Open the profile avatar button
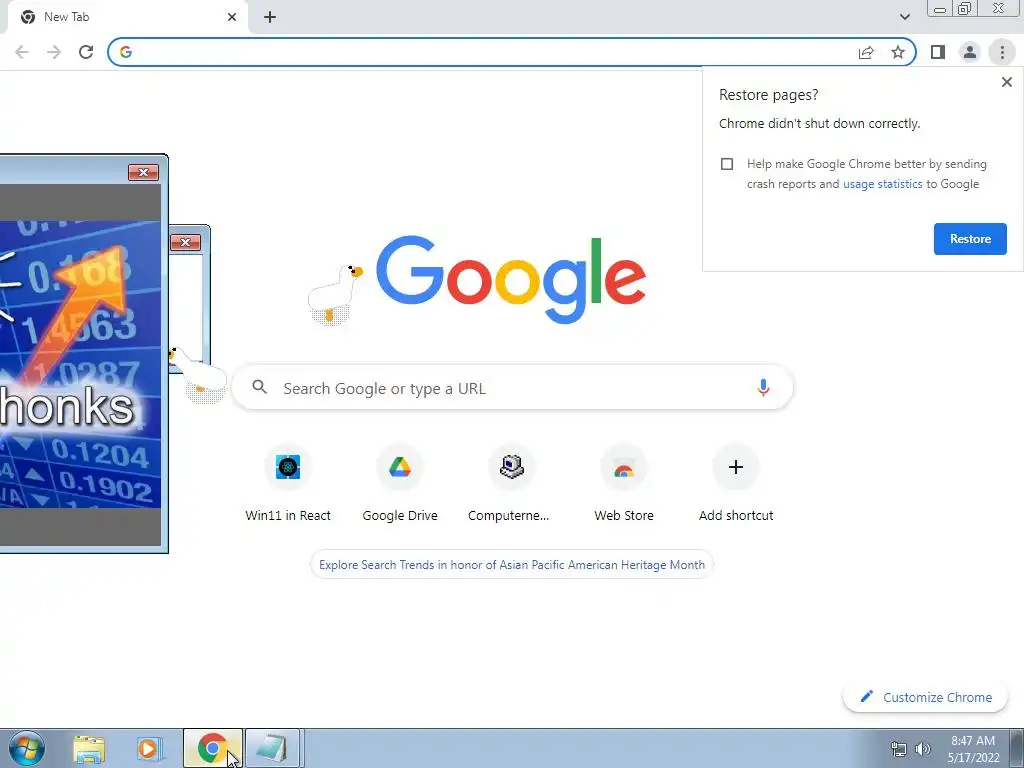The height and width of the screenshot is (768, 1024). click(x=970, y=52)
